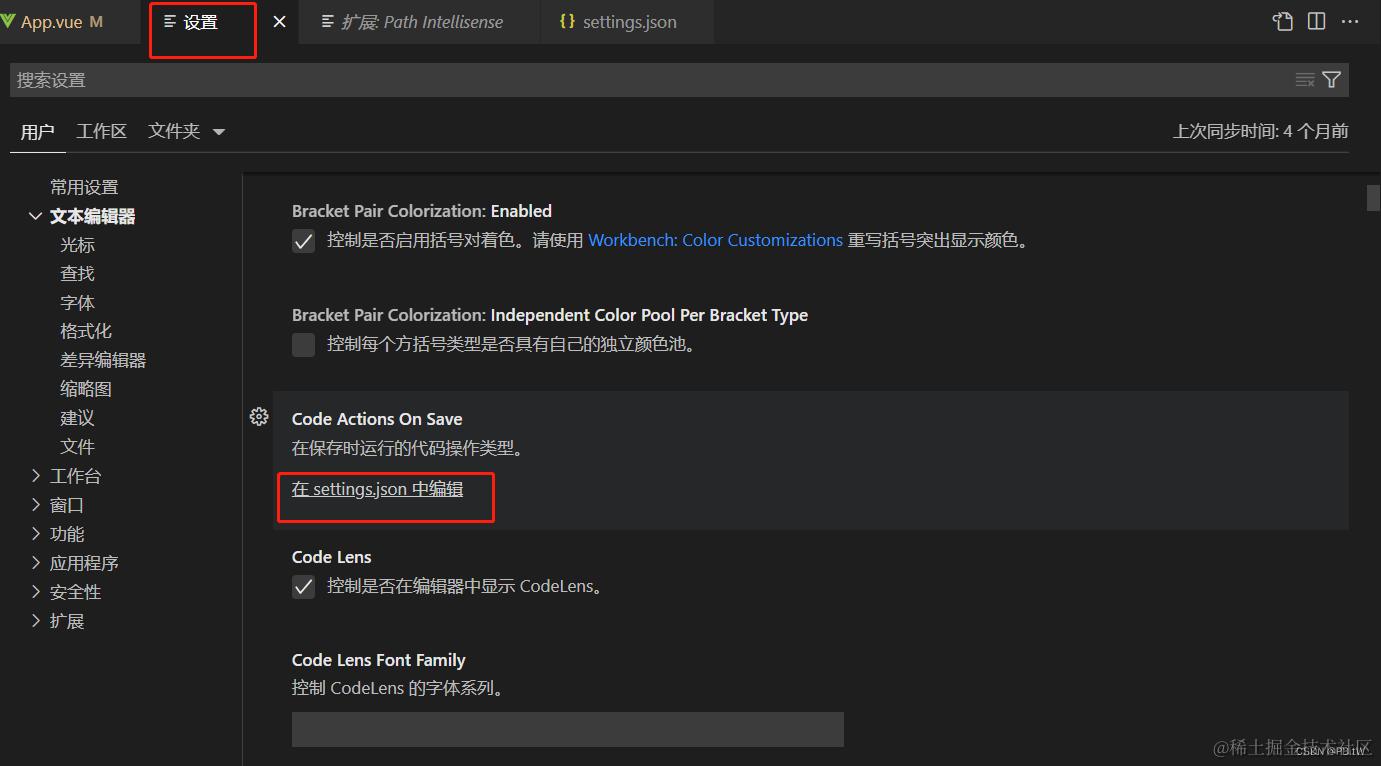This screenshot has width=1381, height=766.
Task: Open more actions ellipsis in editor toolbar
Action: pyautogui.click(x=1351, y=21)
